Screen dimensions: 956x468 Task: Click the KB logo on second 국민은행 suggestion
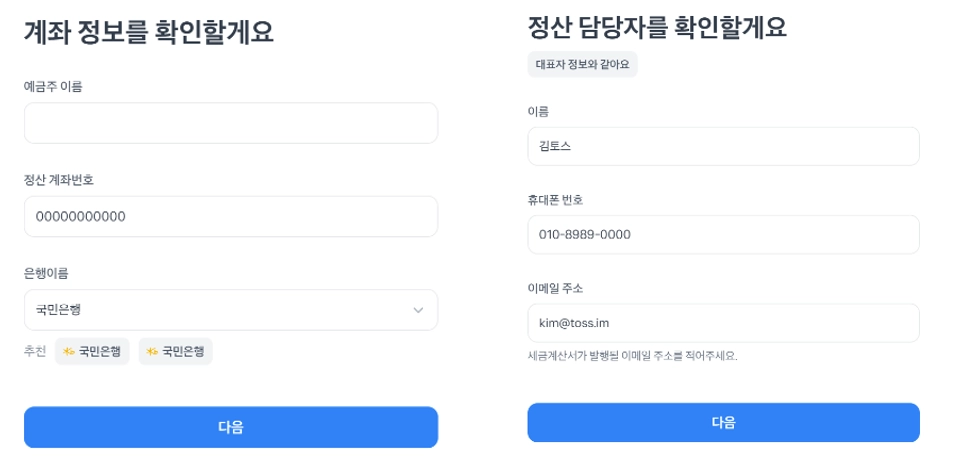click(152, 352)
